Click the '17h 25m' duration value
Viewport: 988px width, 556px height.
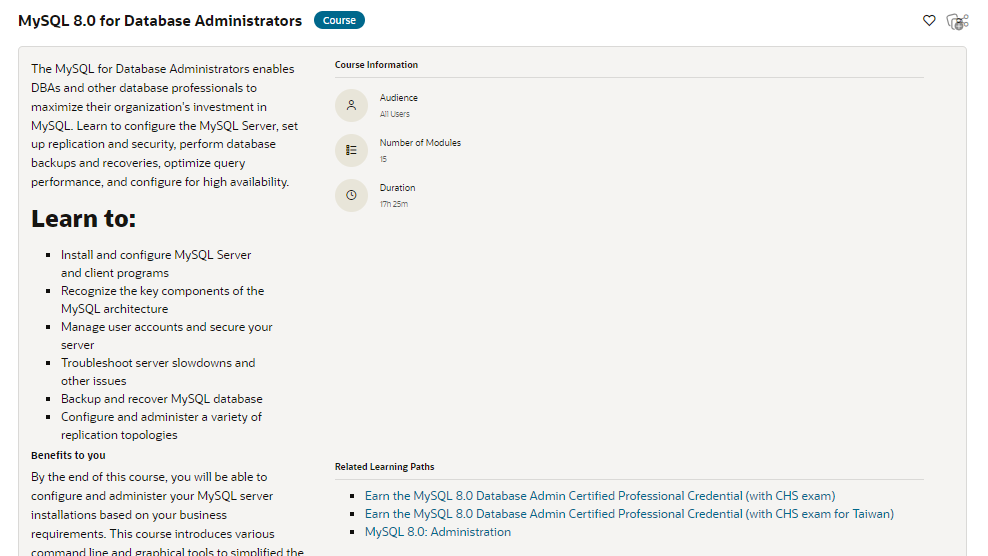tap(394, 204)
